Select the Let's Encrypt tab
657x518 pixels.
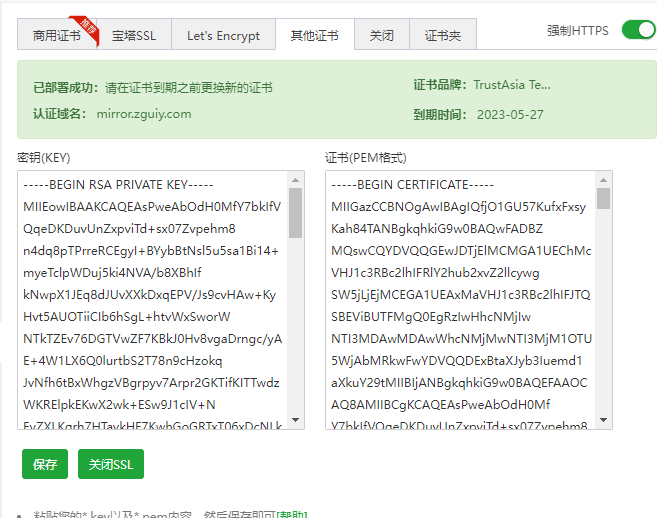[x=223, y=36]
